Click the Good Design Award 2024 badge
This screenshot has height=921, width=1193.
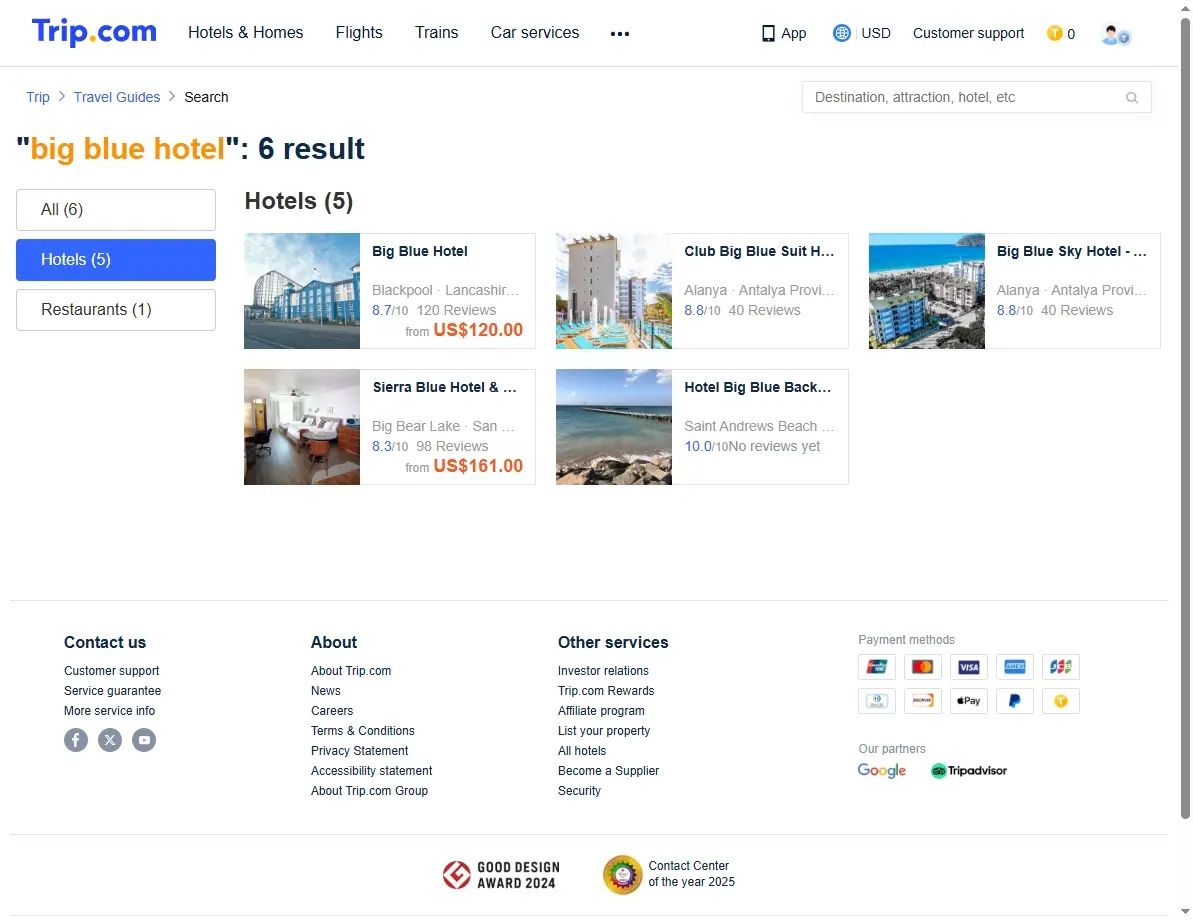tap(501, 875)
